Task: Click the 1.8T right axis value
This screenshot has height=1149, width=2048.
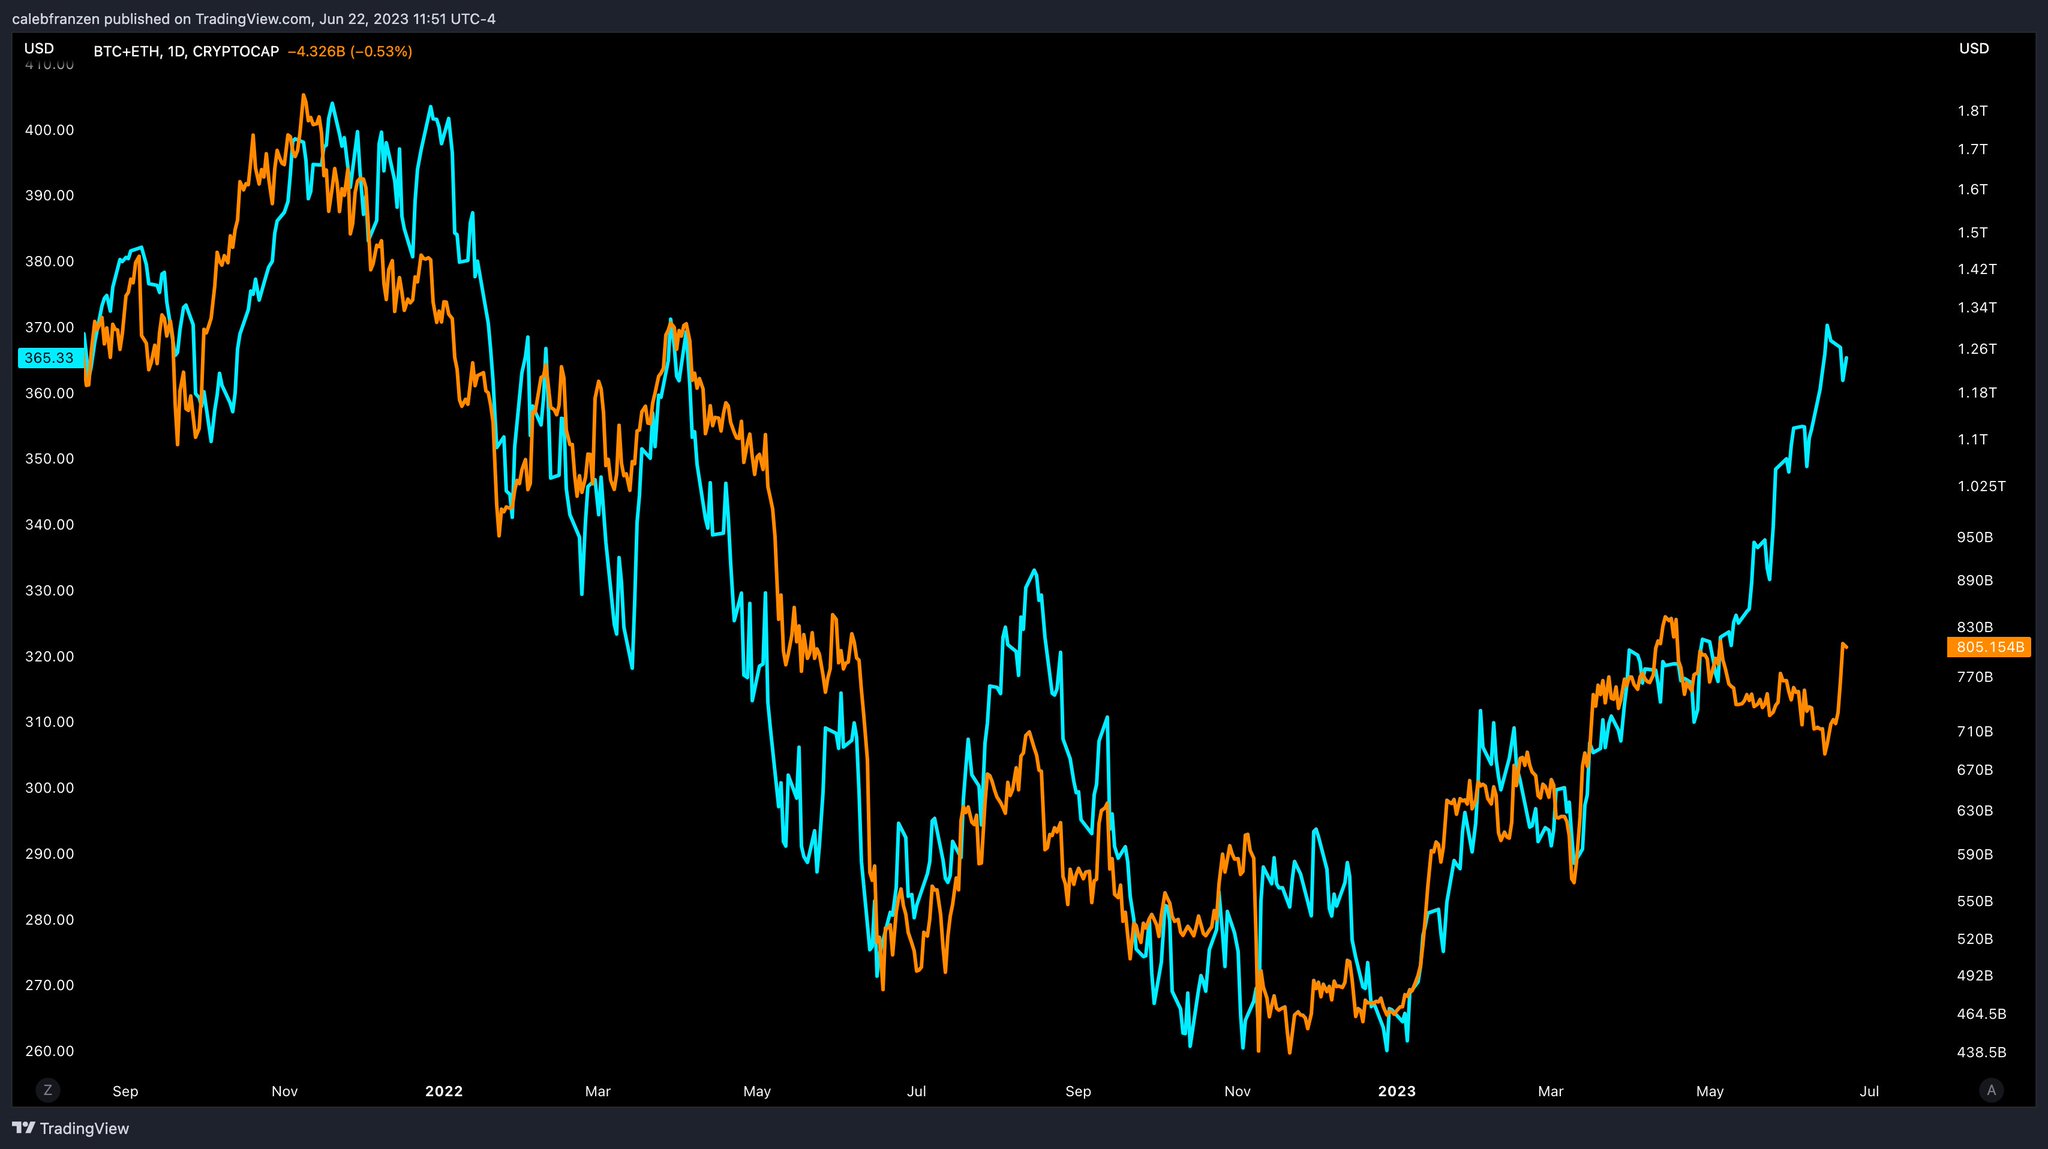Action: click(x=1973, y=111)
